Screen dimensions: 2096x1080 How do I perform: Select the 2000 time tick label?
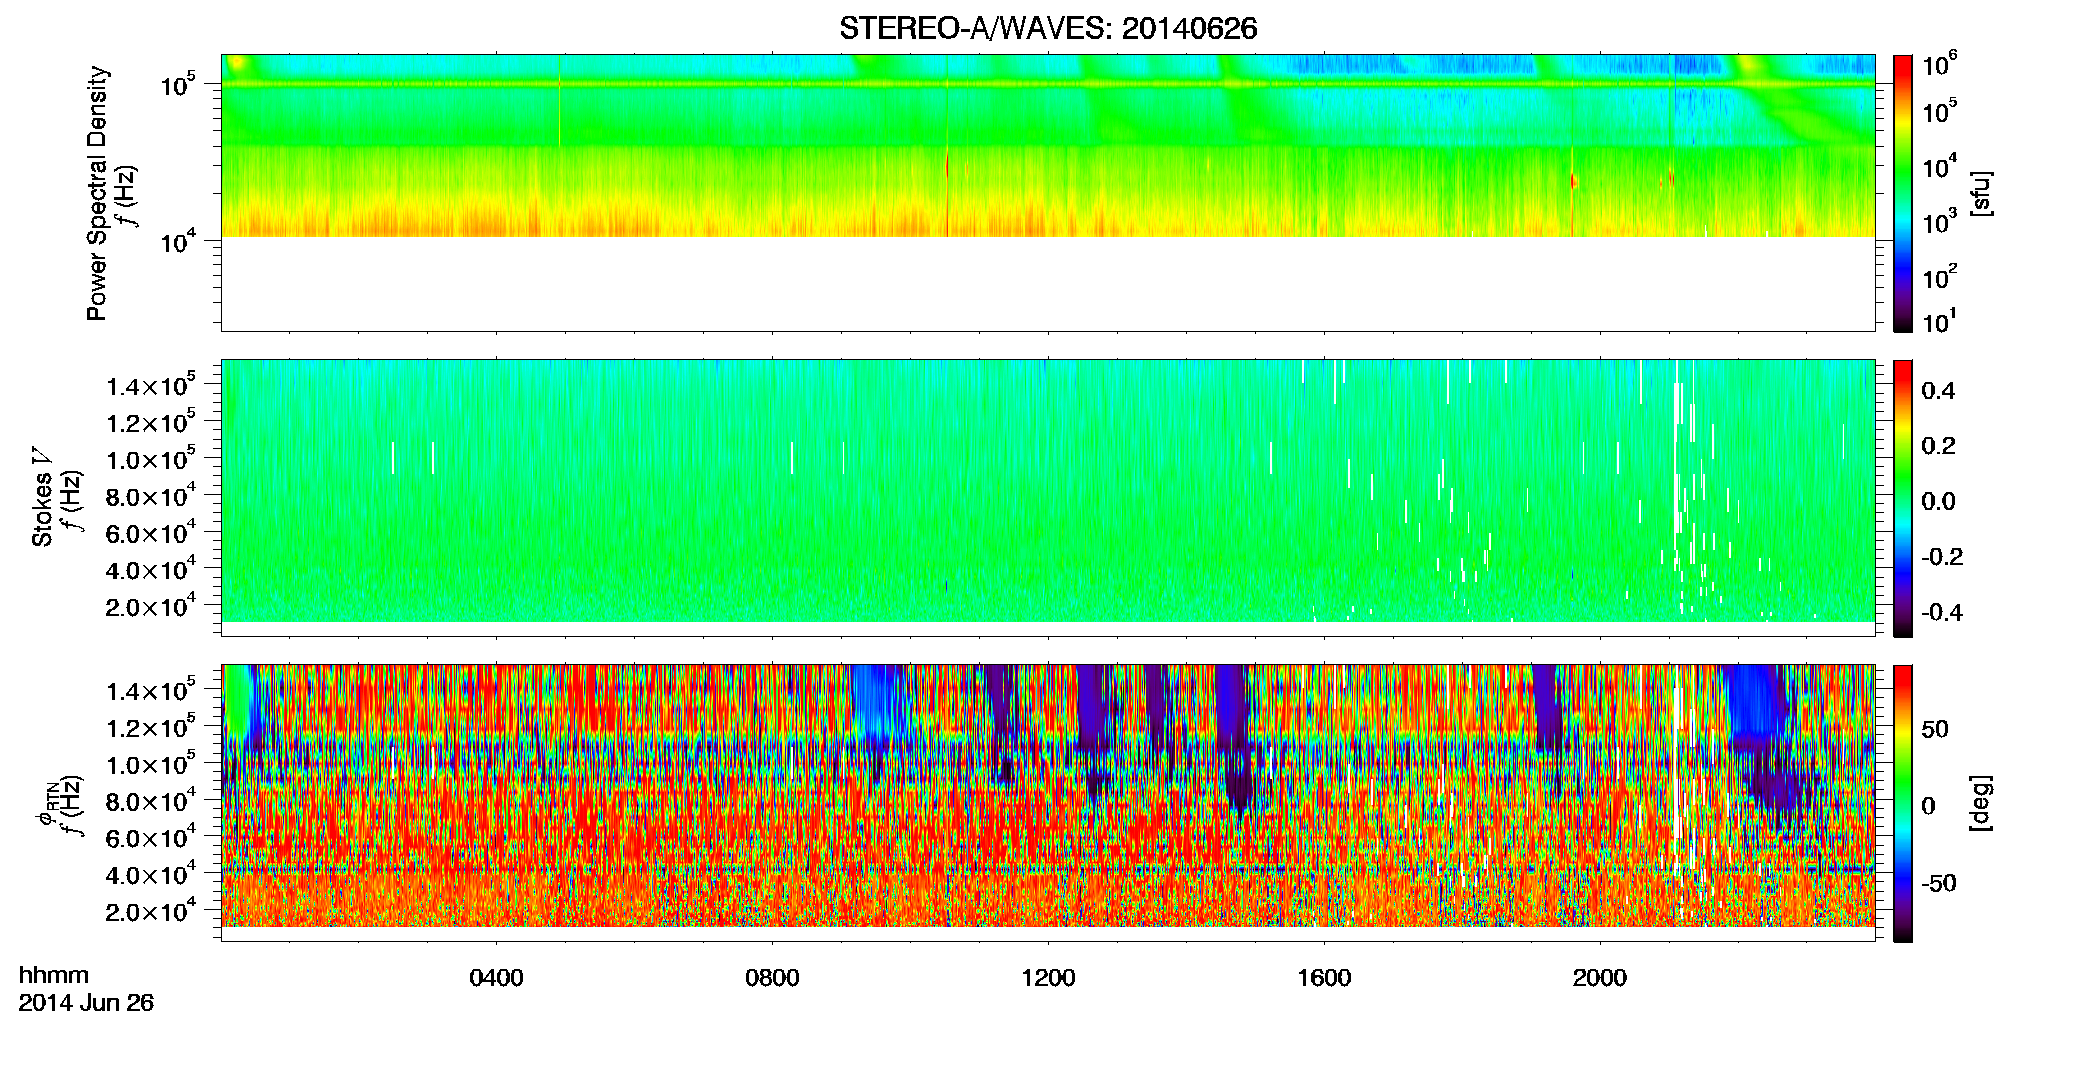[x=1600, y=978]
